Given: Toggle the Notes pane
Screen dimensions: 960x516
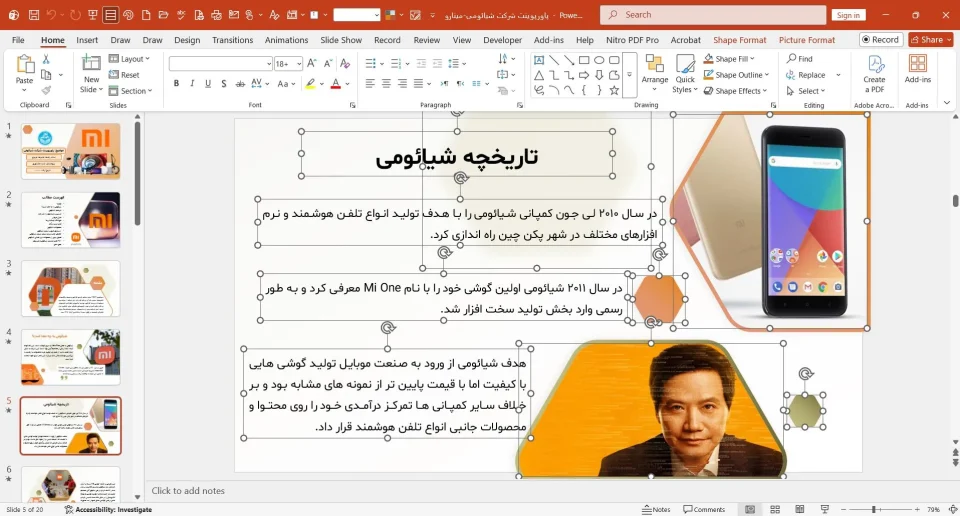Looking at the screenshot, I should pos(656,509).
